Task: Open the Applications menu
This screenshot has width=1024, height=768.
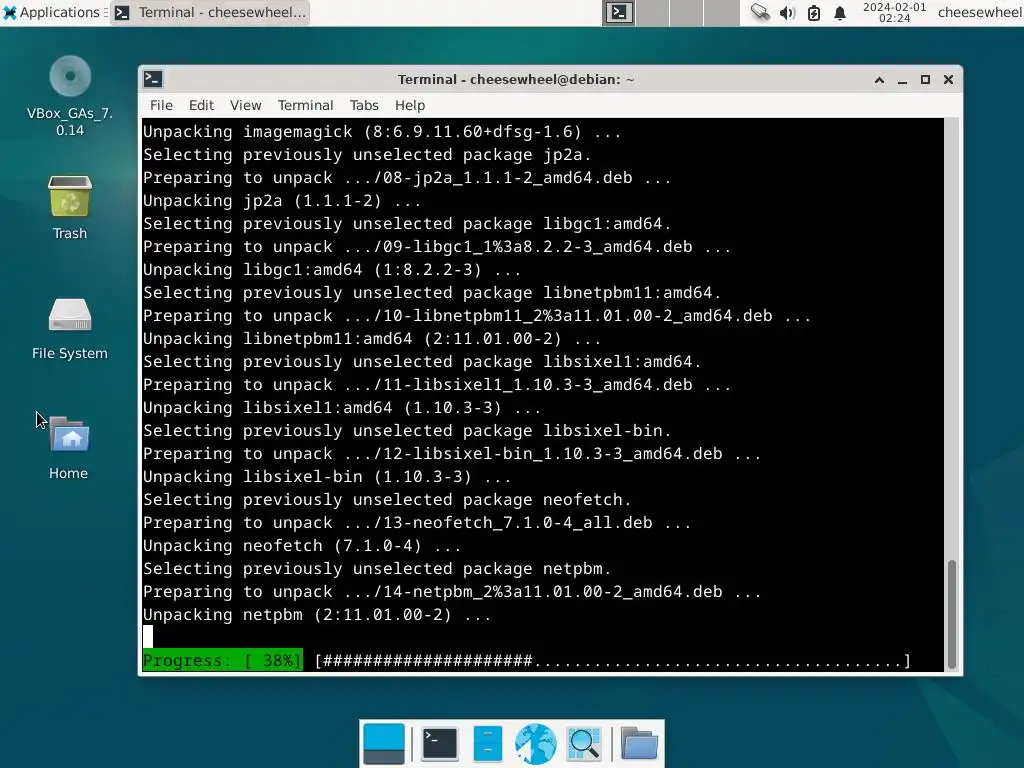Action: [x=51, y=12]
